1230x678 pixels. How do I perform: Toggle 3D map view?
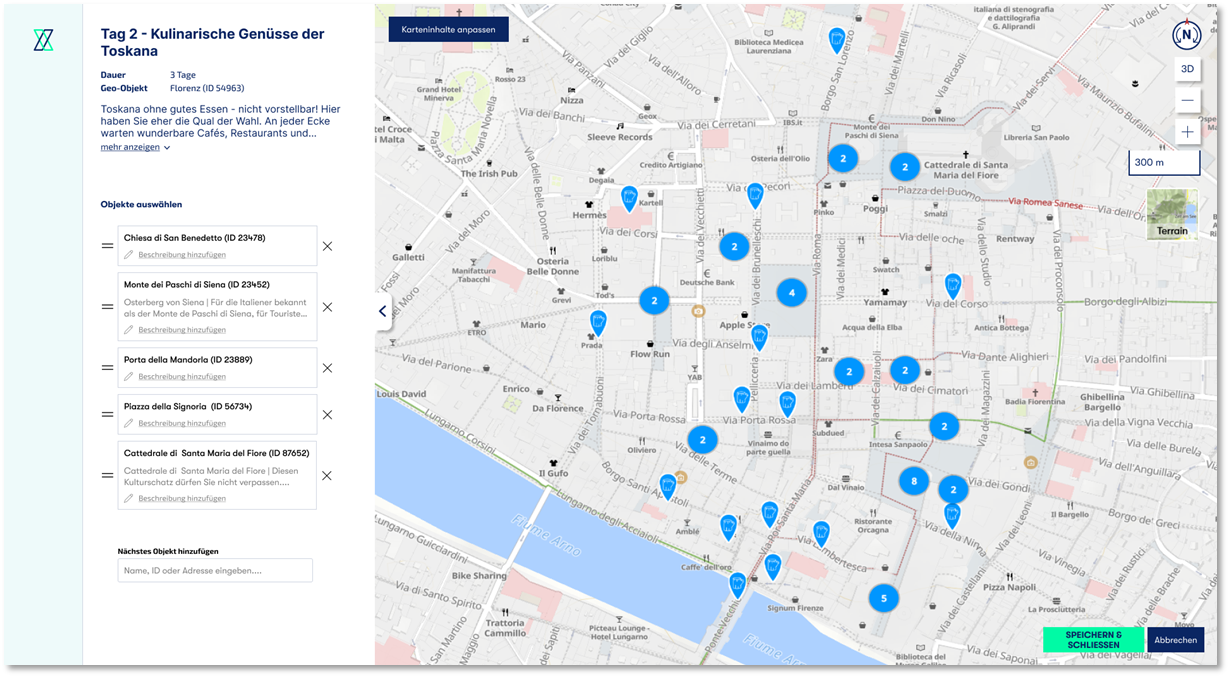pos(1187,69)
